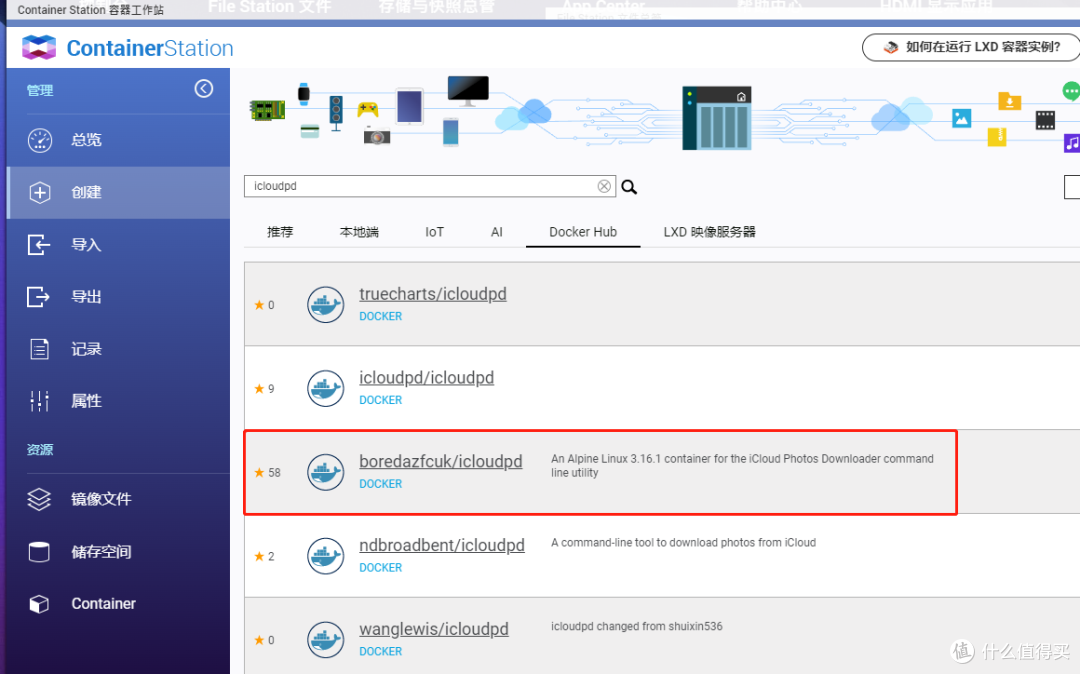1080x674 pixels.
Task: Select the 属性 (Properties) sliders icon
Action: tap(37, 400)
